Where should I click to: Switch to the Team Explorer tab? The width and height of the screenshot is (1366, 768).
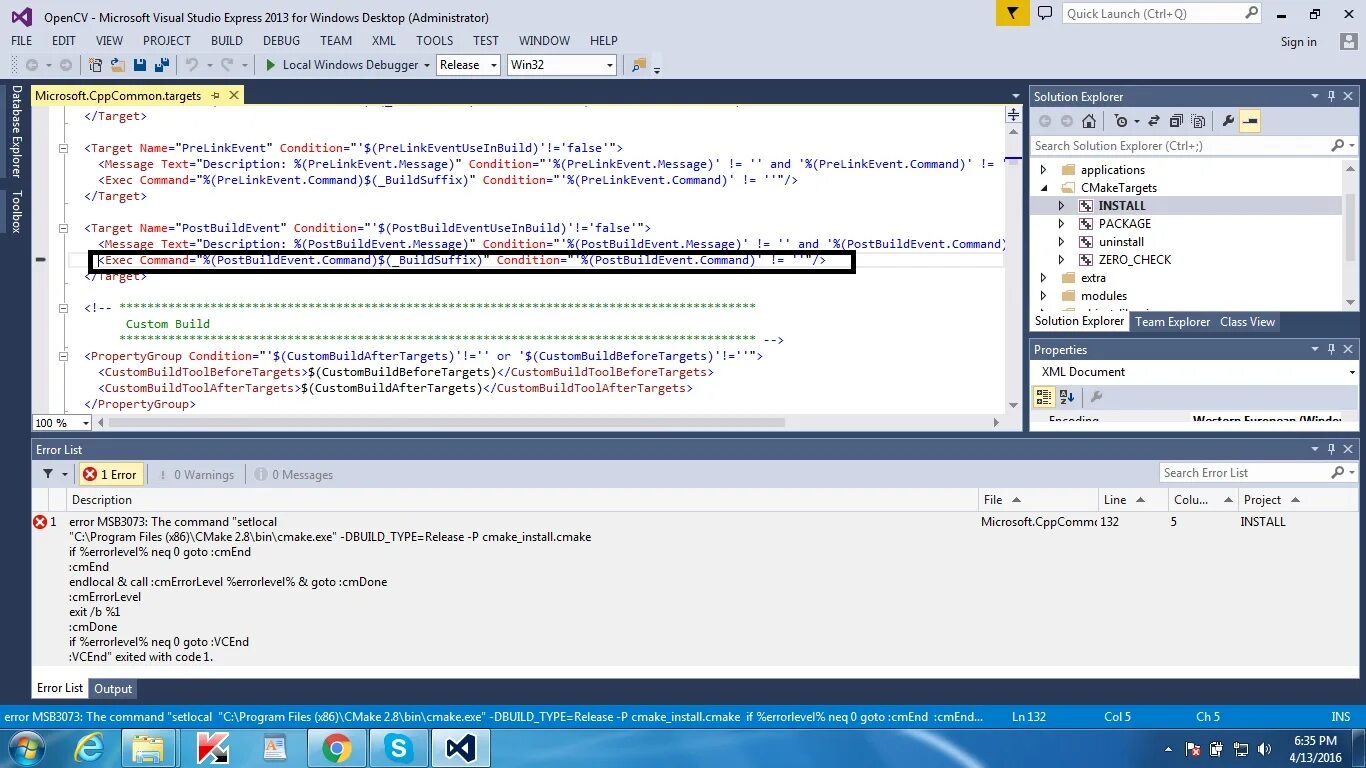coord(1173,322)
